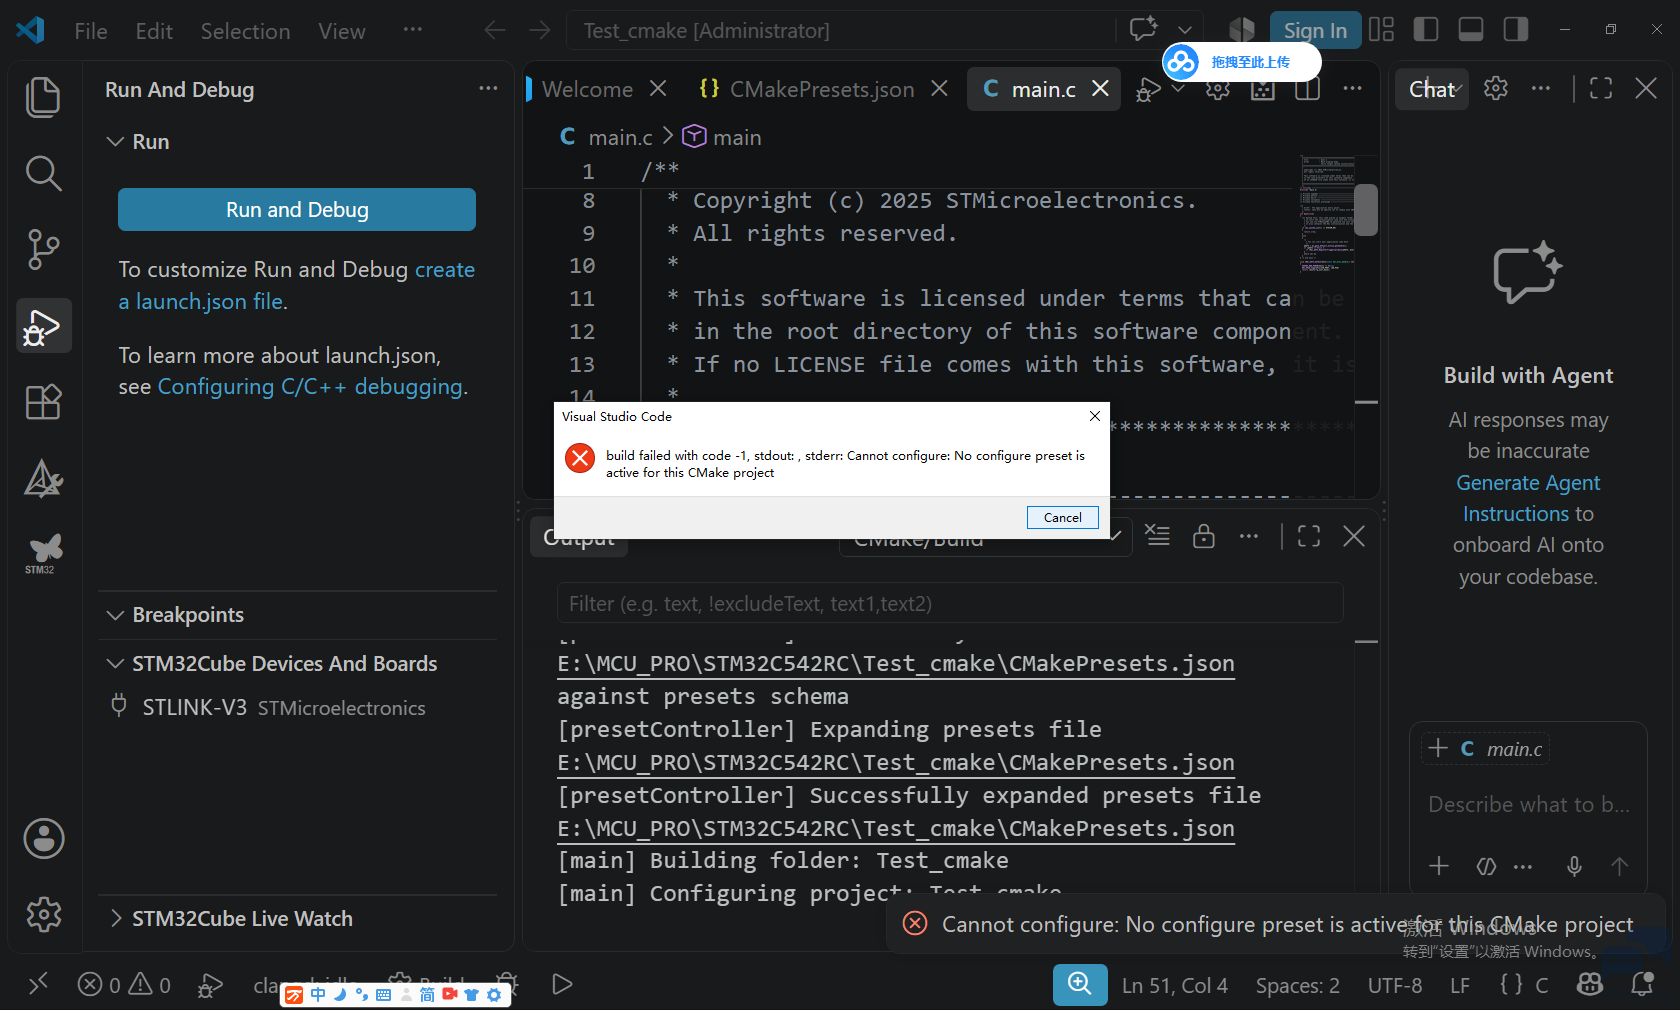Open Copilot chat dropdown arrow in title bar
1680x1010 pixels.
pyautogui.click(x=1185, y=30)
